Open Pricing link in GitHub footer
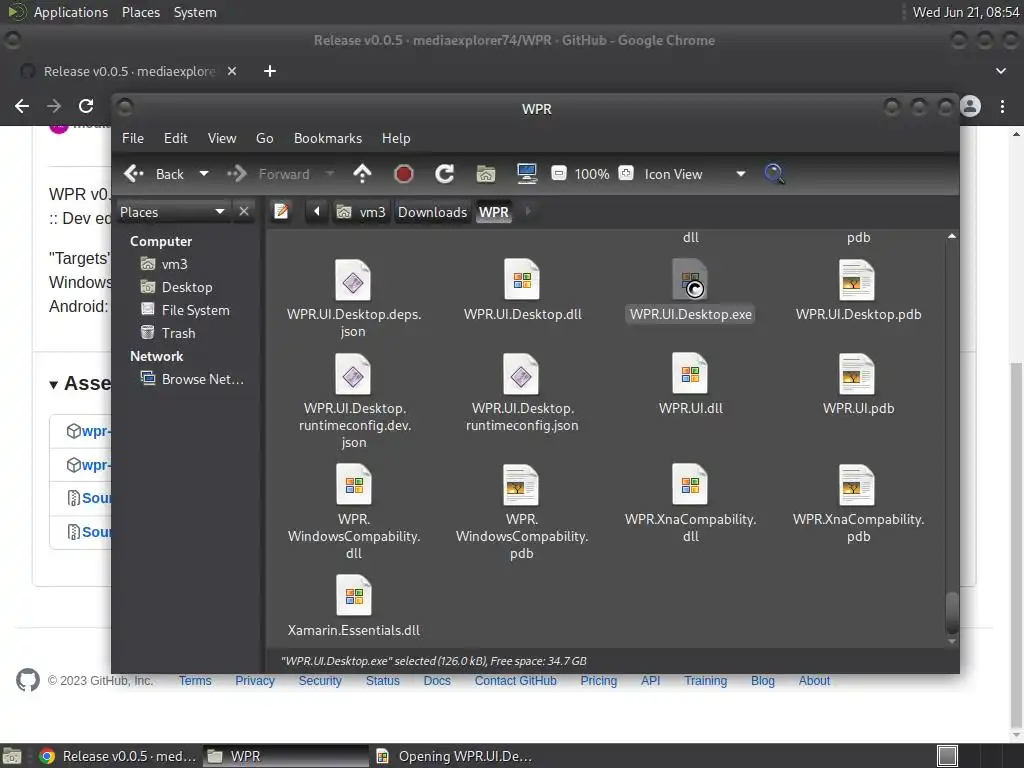The height and width of the screenshot is (768, 1024). [598, 680]
